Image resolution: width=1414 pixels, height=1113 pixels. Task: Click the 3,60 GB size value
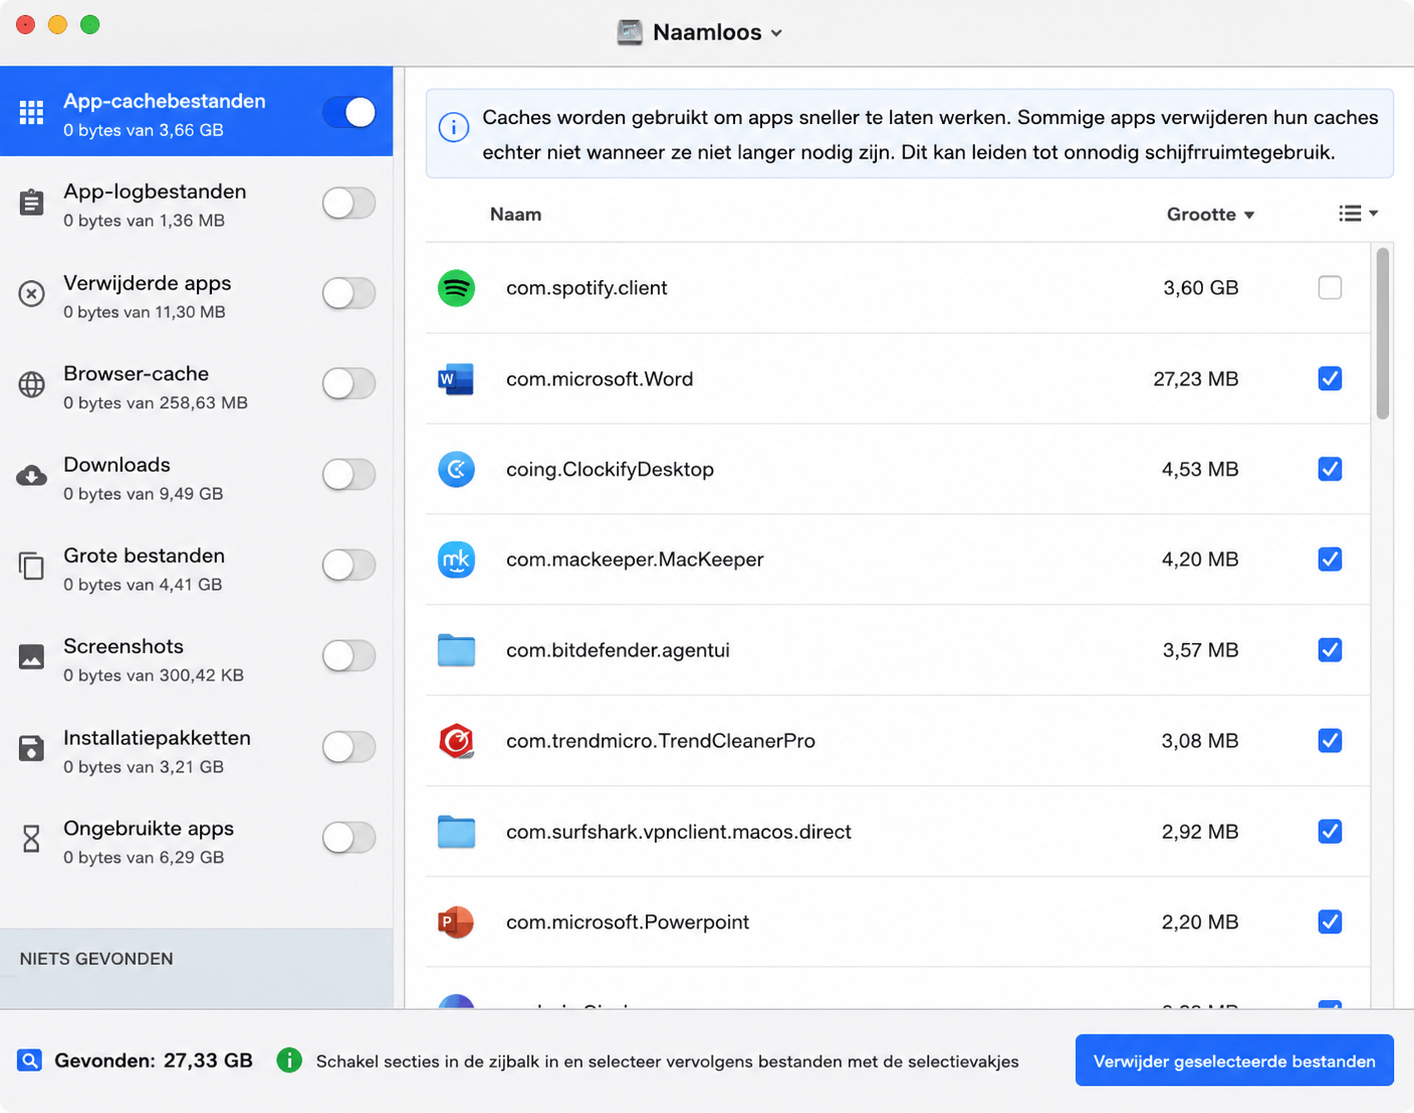click(x=1201, y=288)
